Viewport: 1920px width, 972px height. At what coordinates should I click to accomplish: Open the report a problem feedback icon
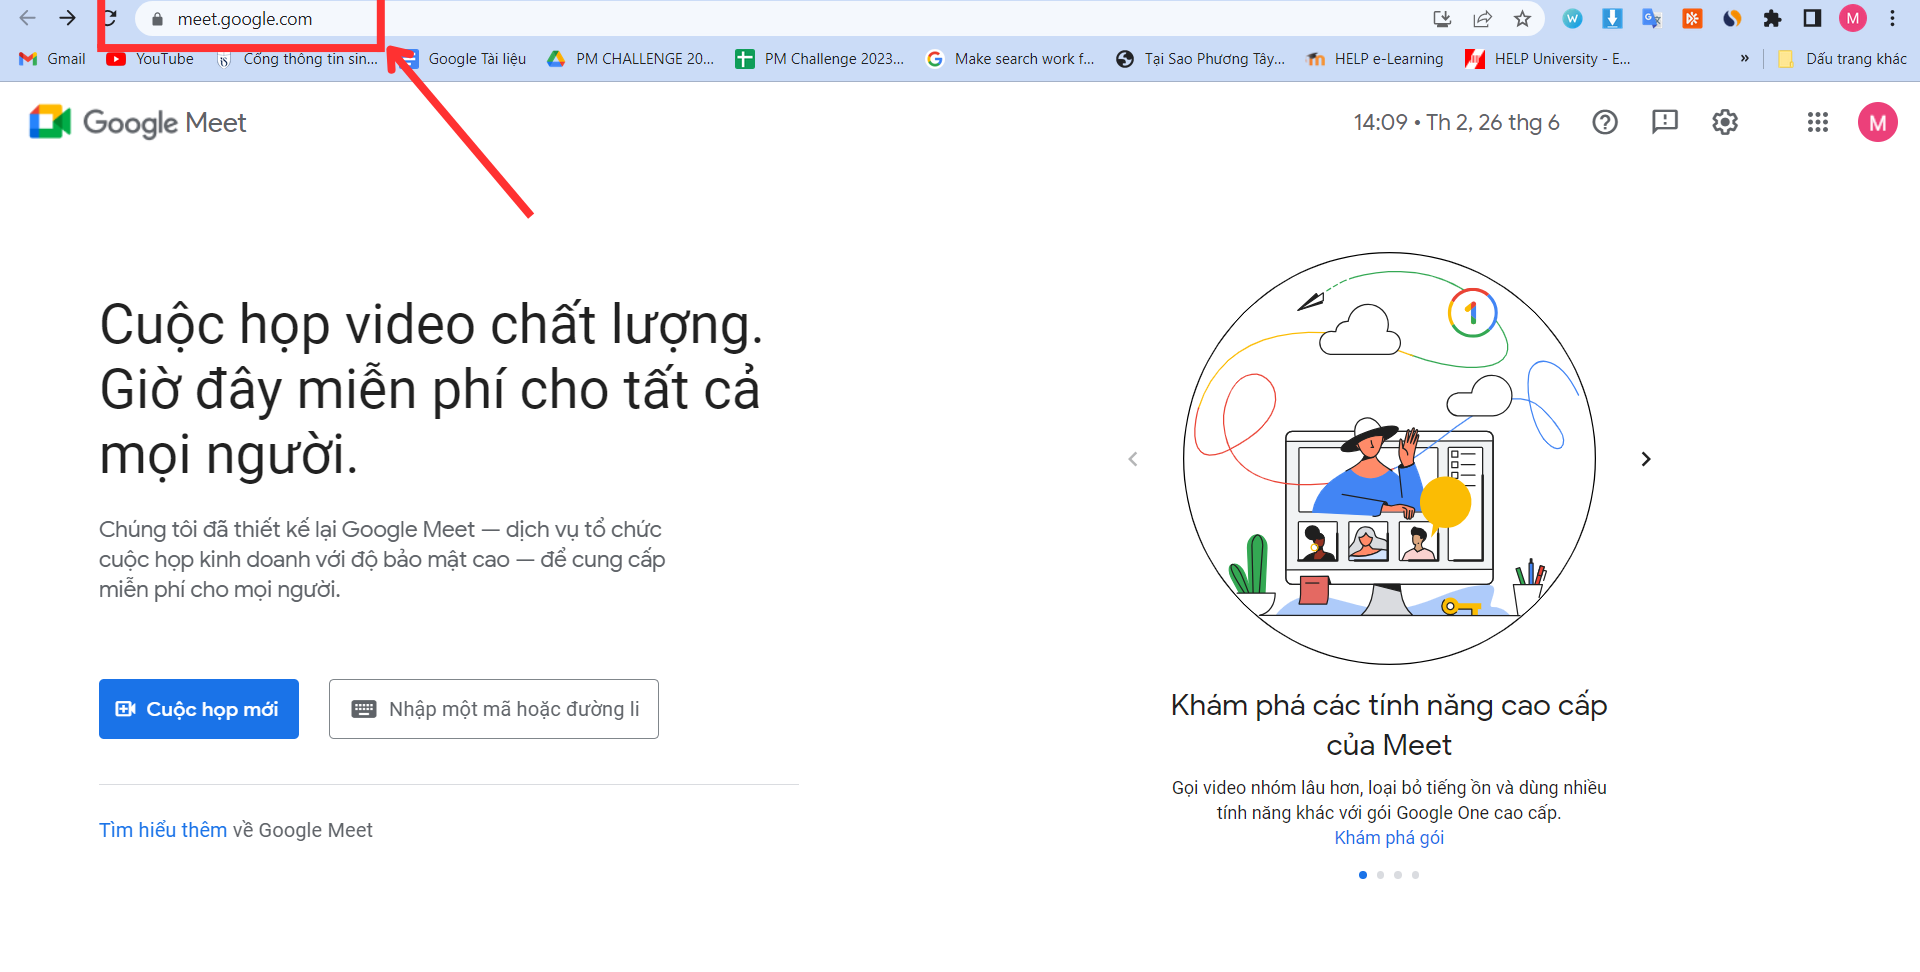click(x=1665, y=122)
